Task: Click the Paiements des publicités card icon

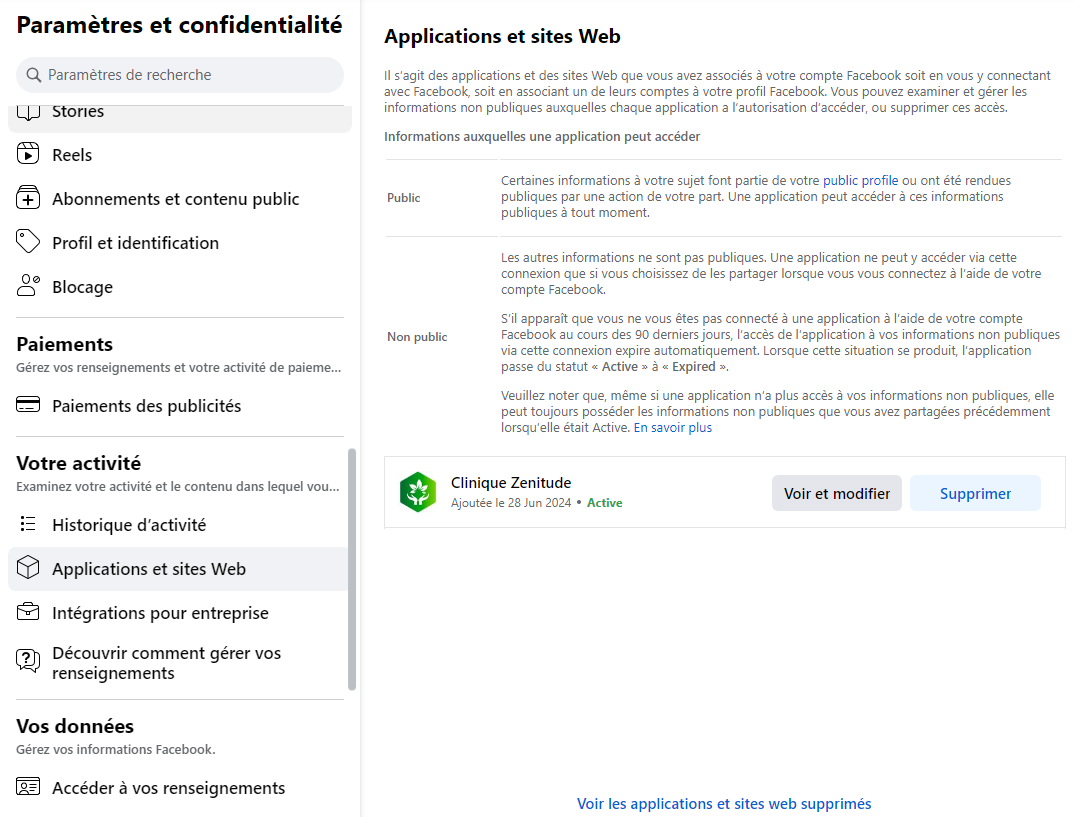Action: (x=28, y=406)
